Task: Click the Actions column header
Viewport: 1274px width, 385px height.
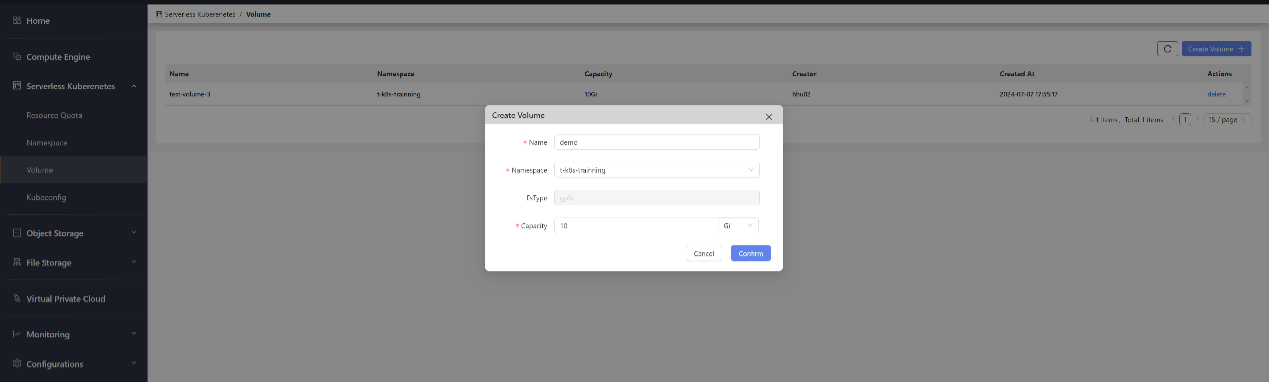Action: point(1221,74)
